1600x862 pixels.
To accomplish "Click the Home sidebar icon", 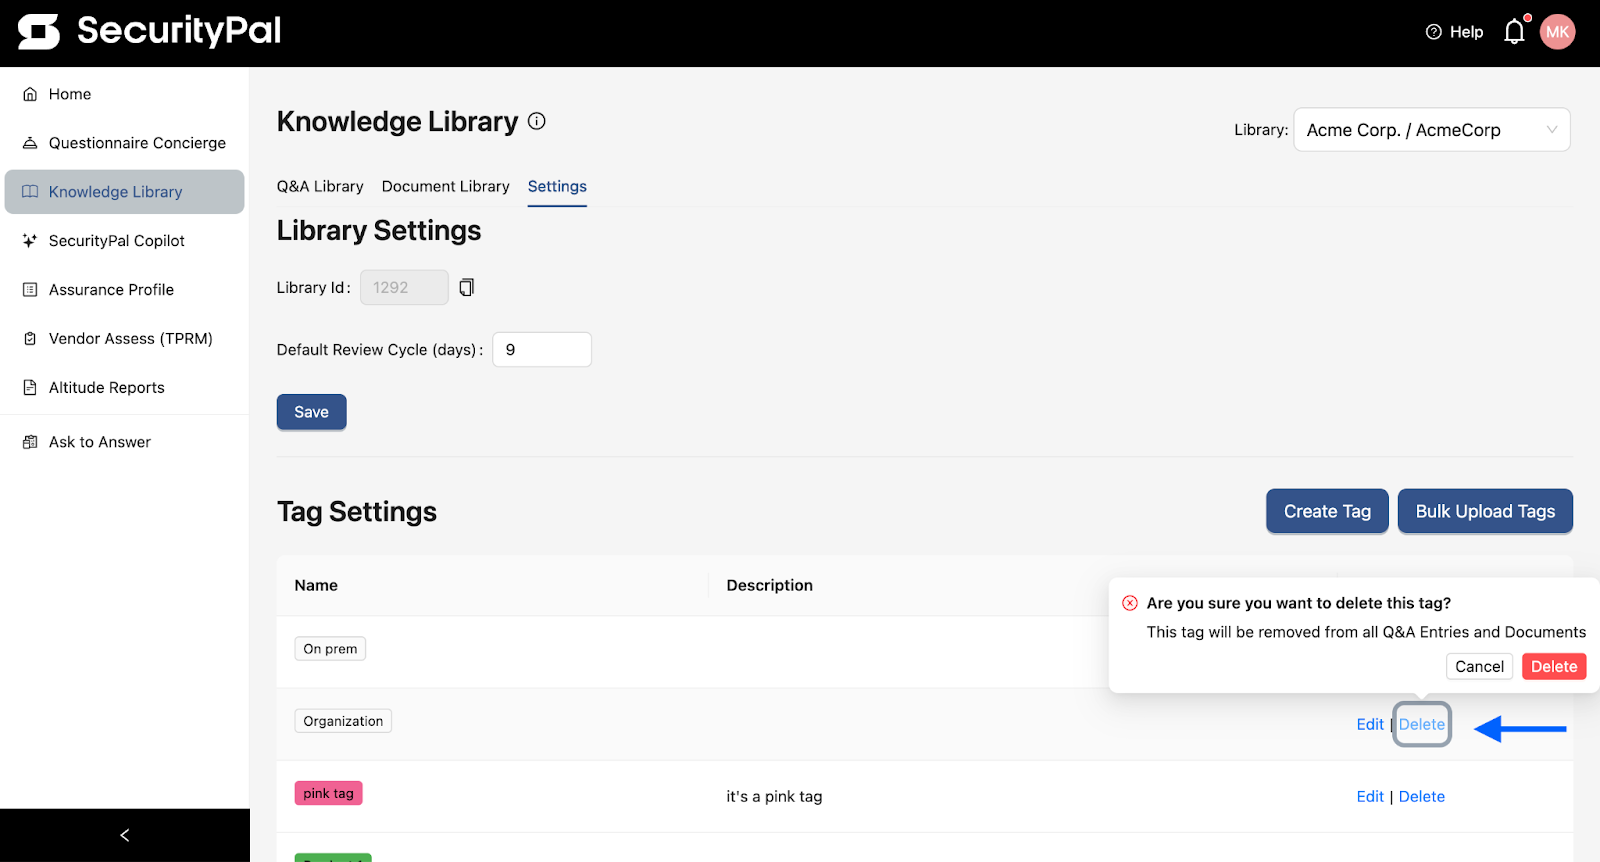I will tap(30, 94).
